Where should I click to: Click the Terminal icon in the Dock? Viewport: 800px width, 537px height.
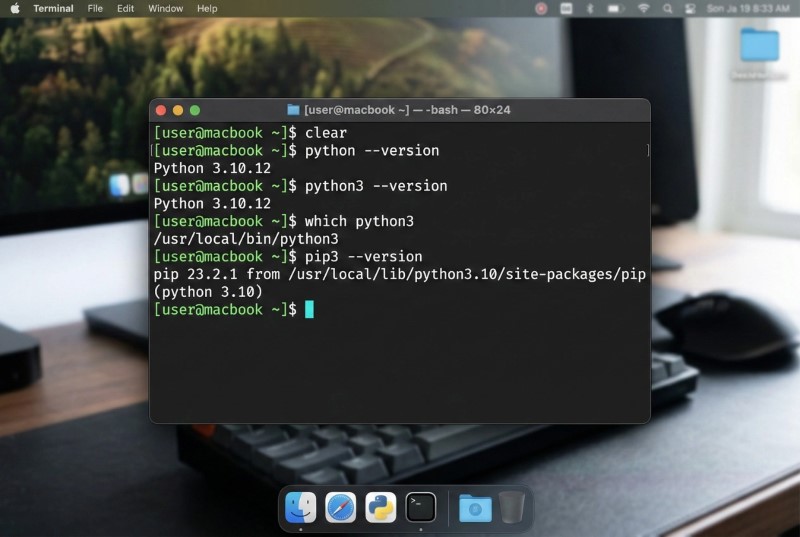[x=421, y=507]
